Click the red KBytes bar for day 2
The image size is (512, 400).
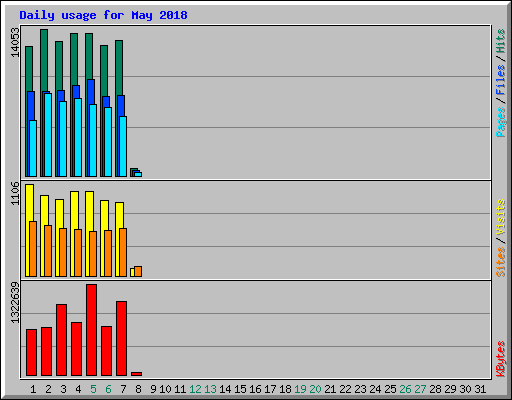(46, 352)
